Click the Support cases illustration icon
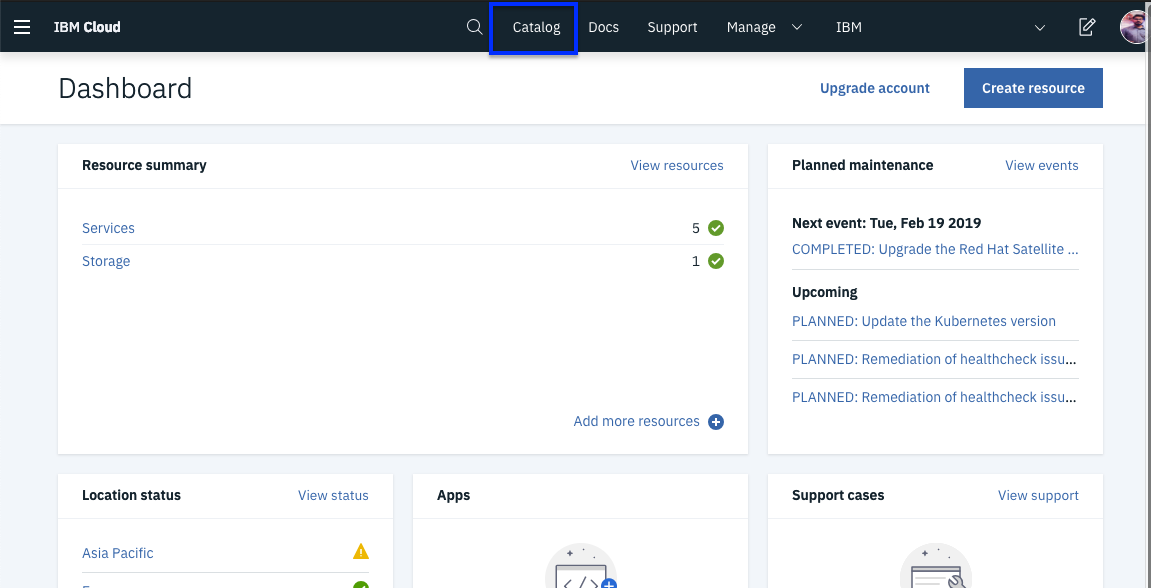Screen dimensions: 1151x588 click(x=935, y=566)
